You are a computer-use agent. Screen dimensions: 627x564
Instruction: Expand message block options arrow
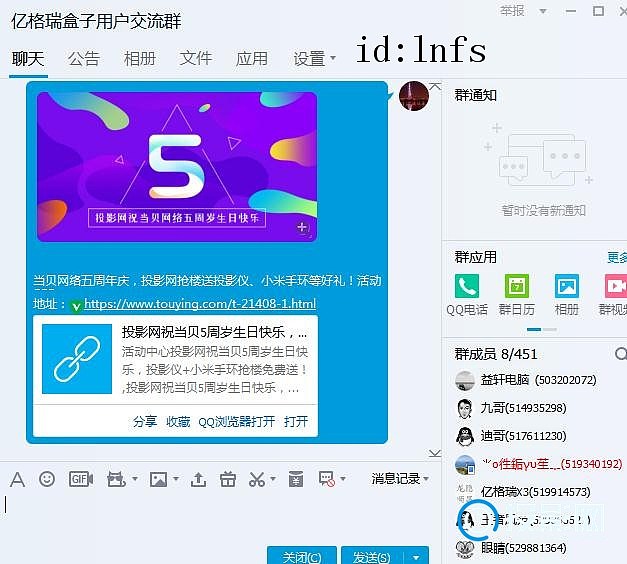343,478
